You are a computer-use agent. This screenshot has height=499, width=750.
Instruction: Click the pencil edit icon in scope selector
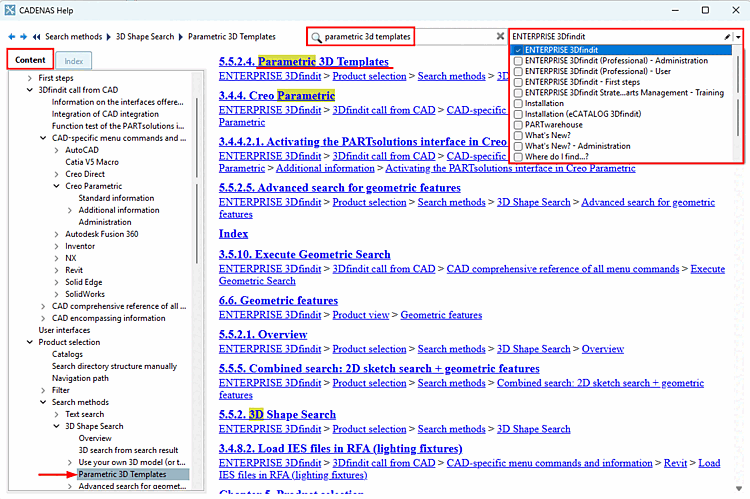(x=728, y=37)
